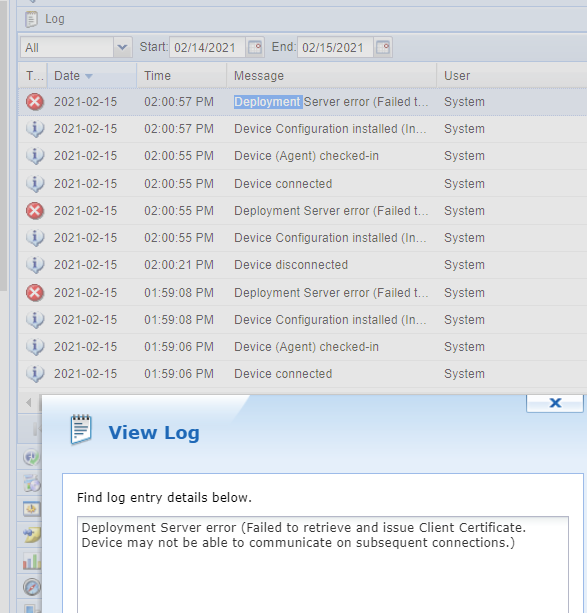
Task: Open the Start date calendar picker
Action: [x=255, y=47]
